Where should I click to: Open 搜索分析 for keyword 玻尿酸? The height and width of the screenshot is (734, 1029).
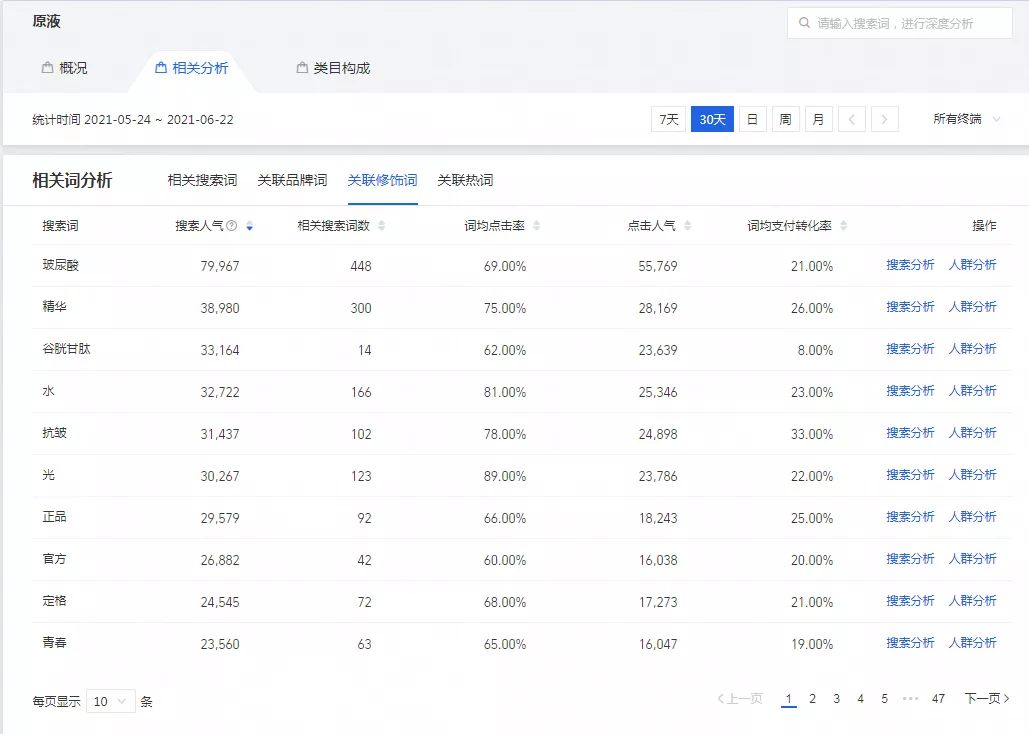(x=909, y=264)
